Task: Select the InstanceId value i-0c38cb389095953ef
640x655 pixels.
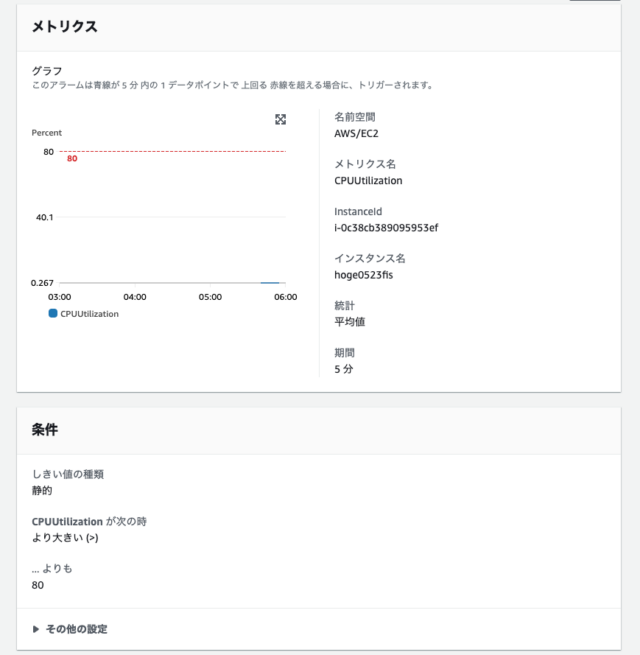Action: pos(386,228)
